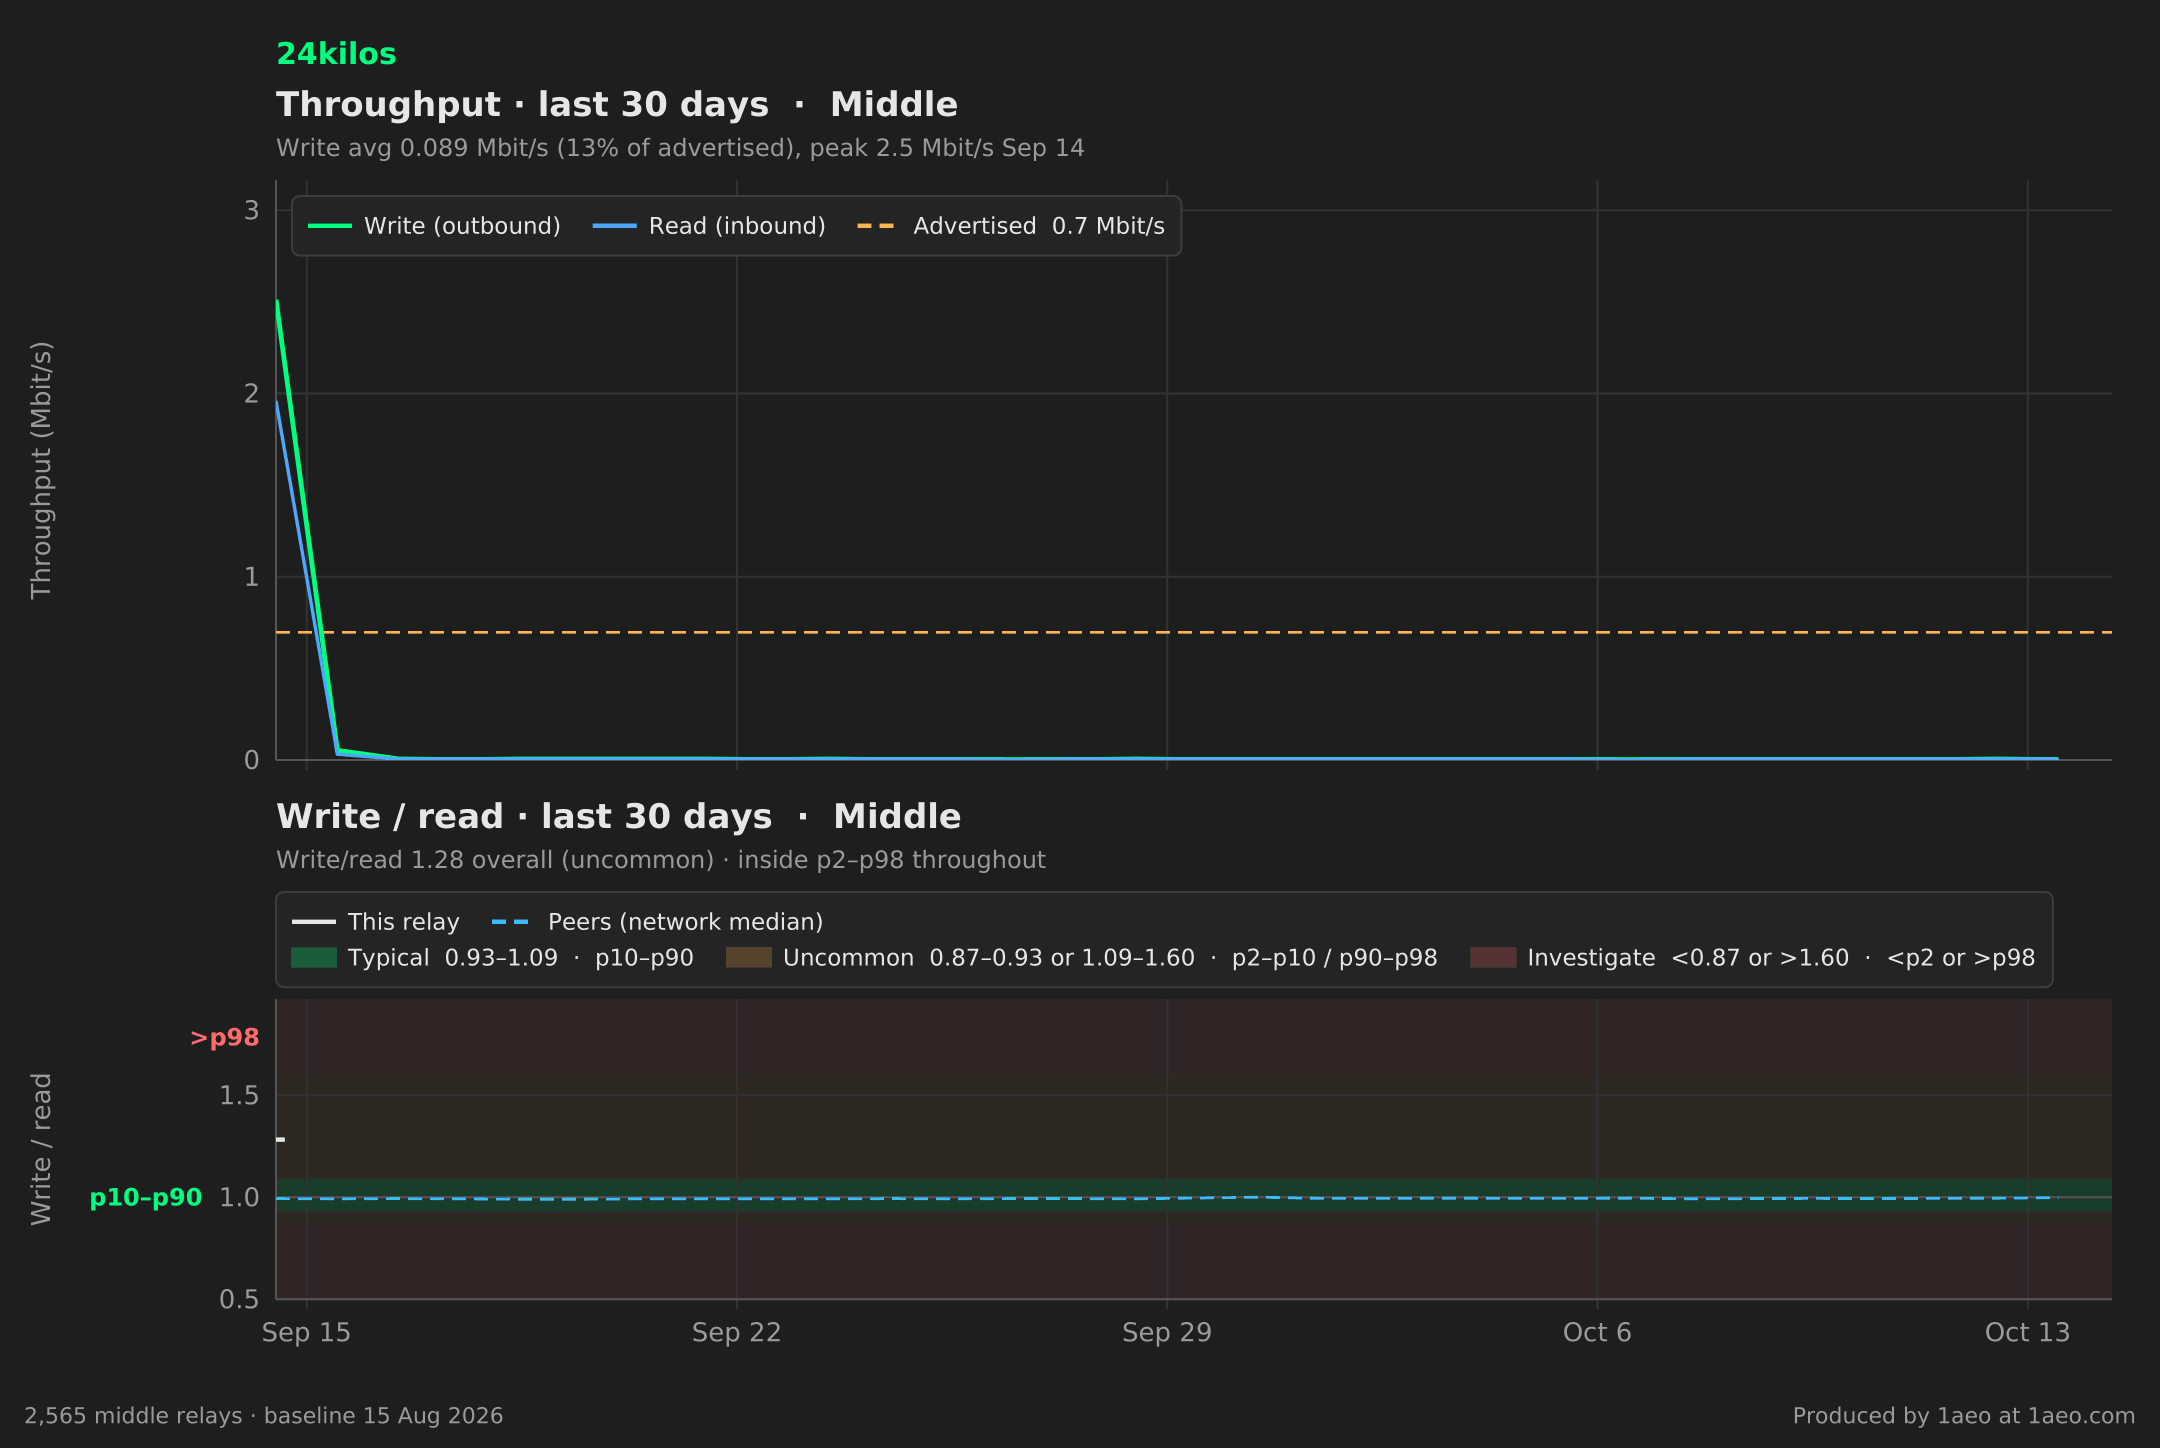
Task: Click the white This relay data marker
Action: [281, 1139]
